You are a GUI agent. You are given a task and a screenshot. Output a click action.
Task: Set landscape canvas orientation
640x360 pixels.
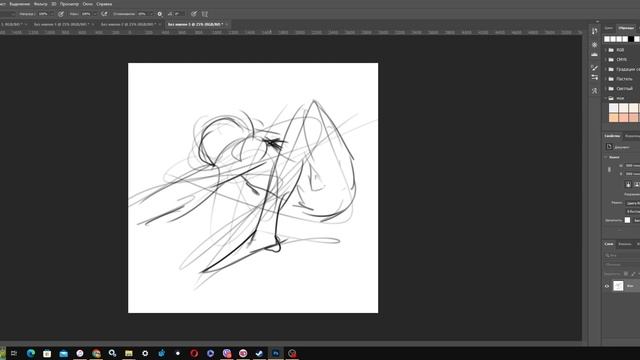[636, 184]
